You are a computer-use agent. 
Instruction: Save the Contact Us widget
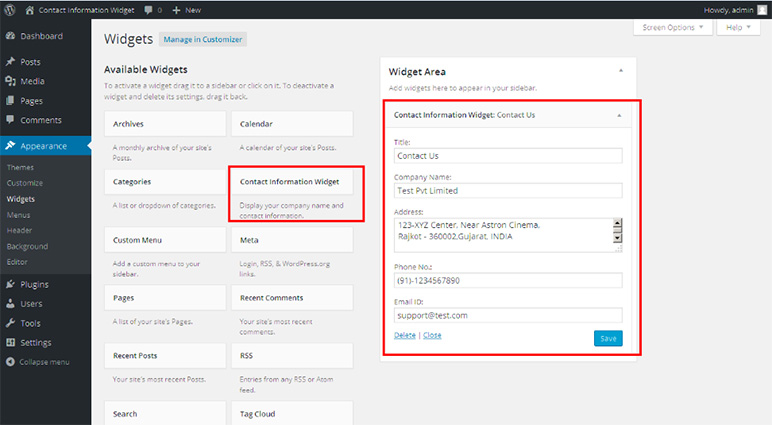pos(608,338)
